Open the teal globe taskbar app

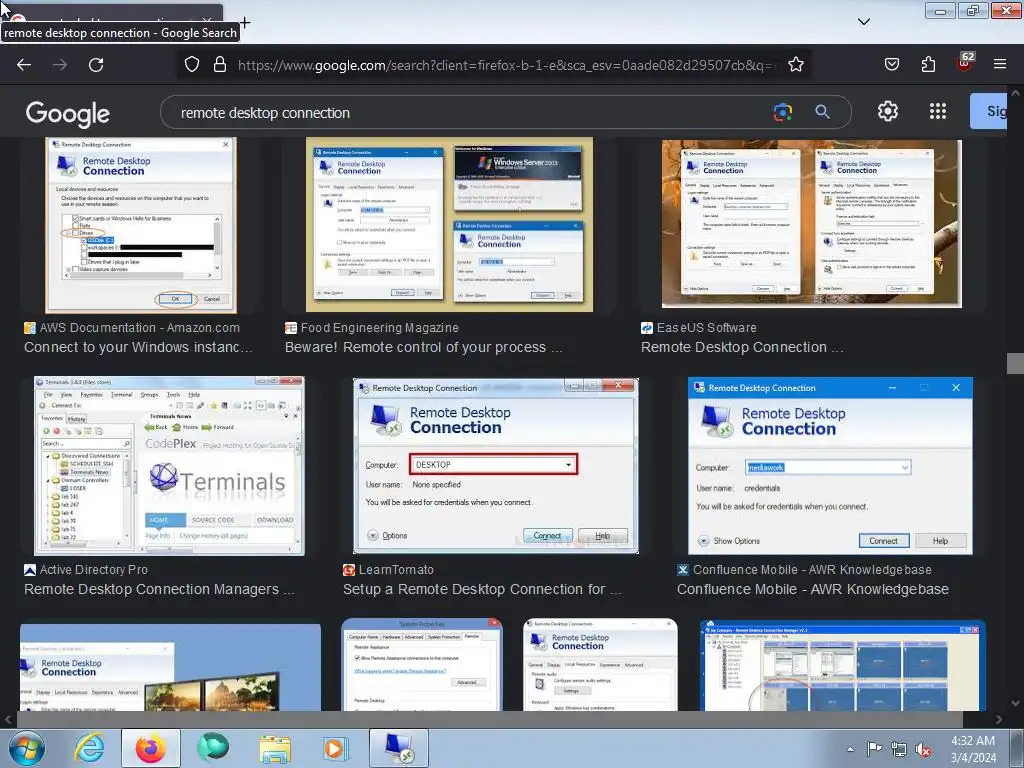[x=213, y=748]
